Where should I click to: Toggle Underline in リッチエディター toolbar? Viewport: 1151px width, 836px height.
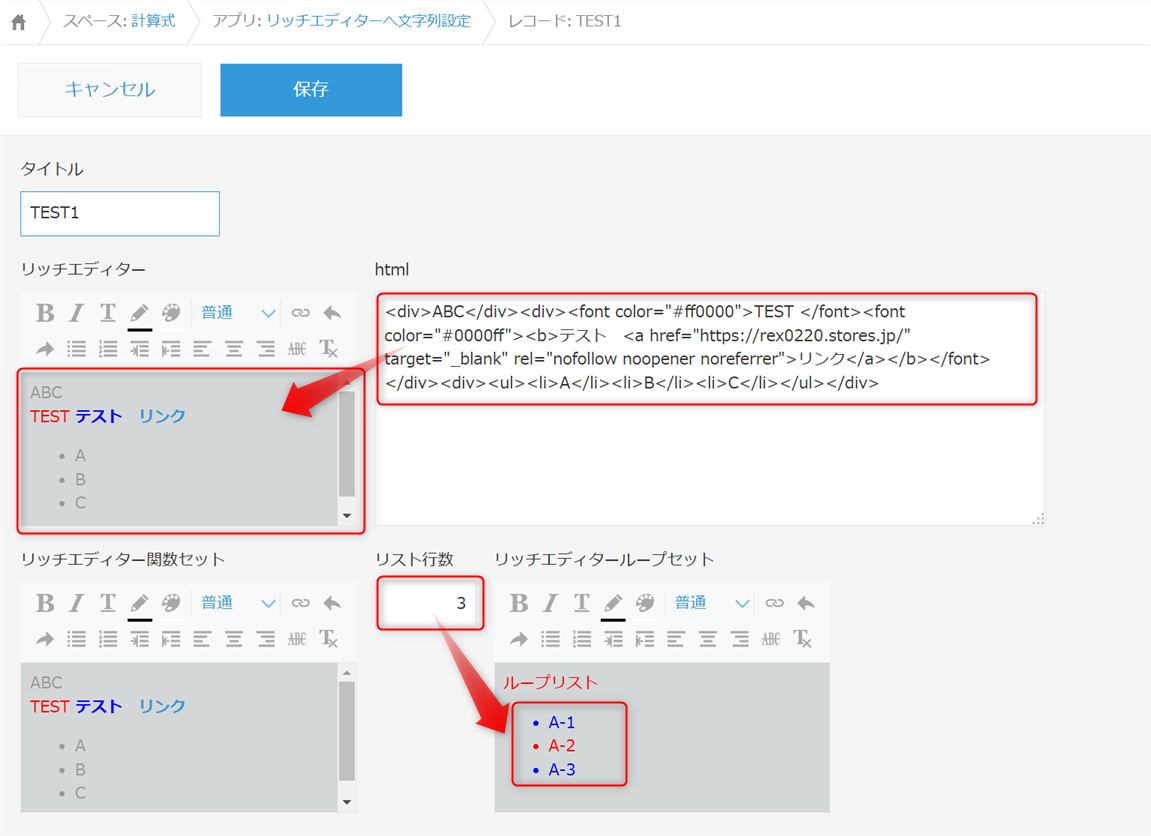108,313
